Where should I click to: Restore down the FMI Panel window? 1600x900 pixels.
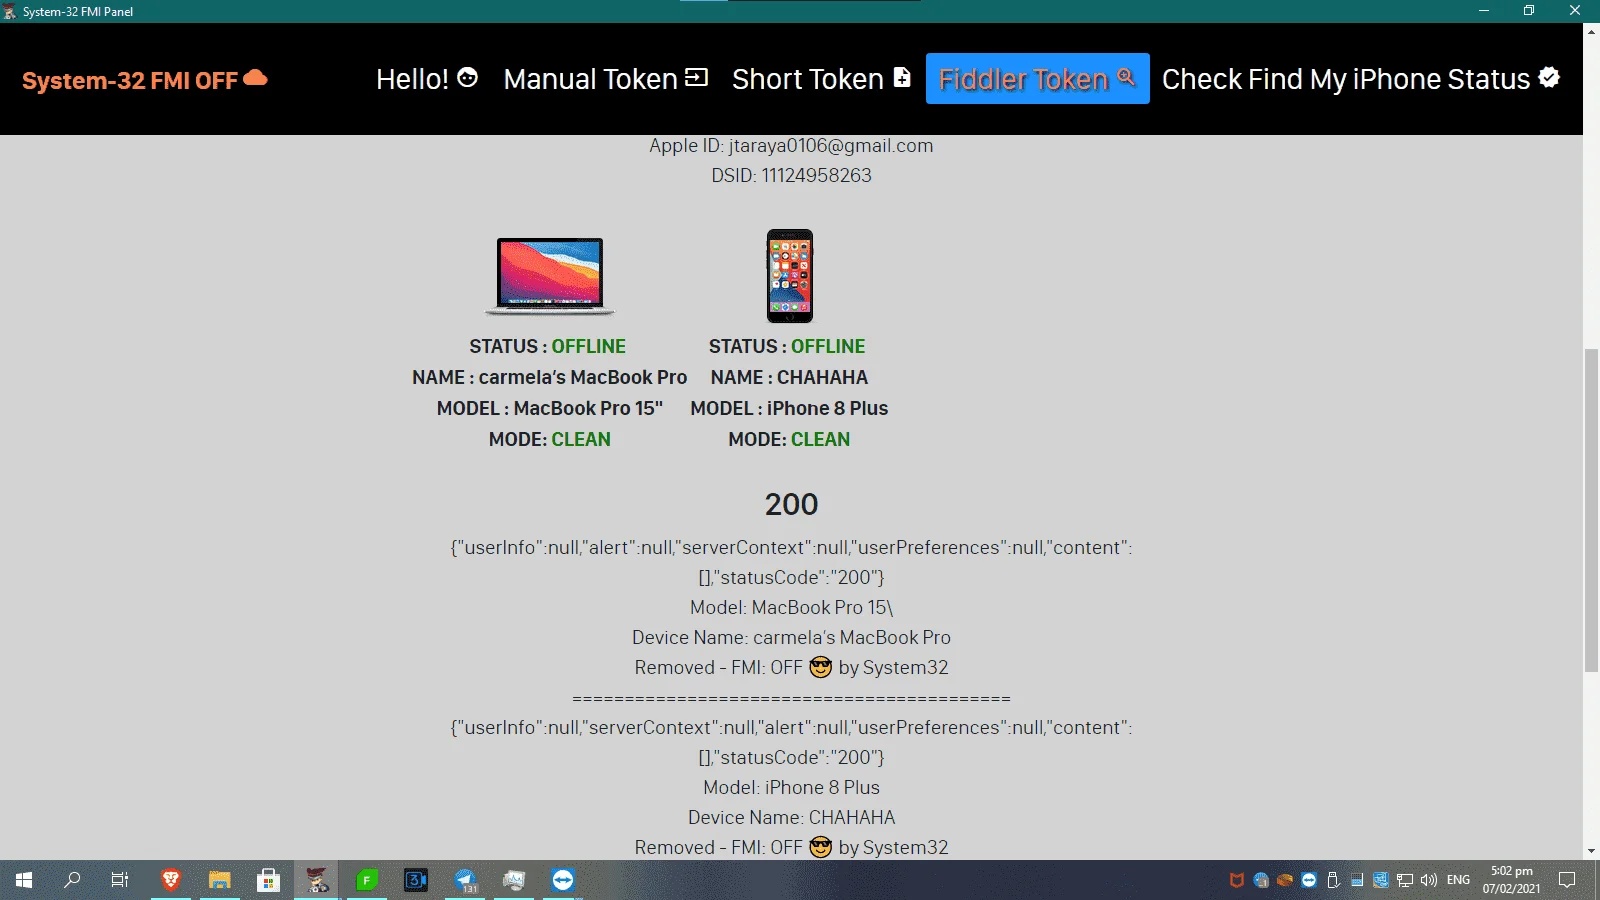click(1529, 11)
